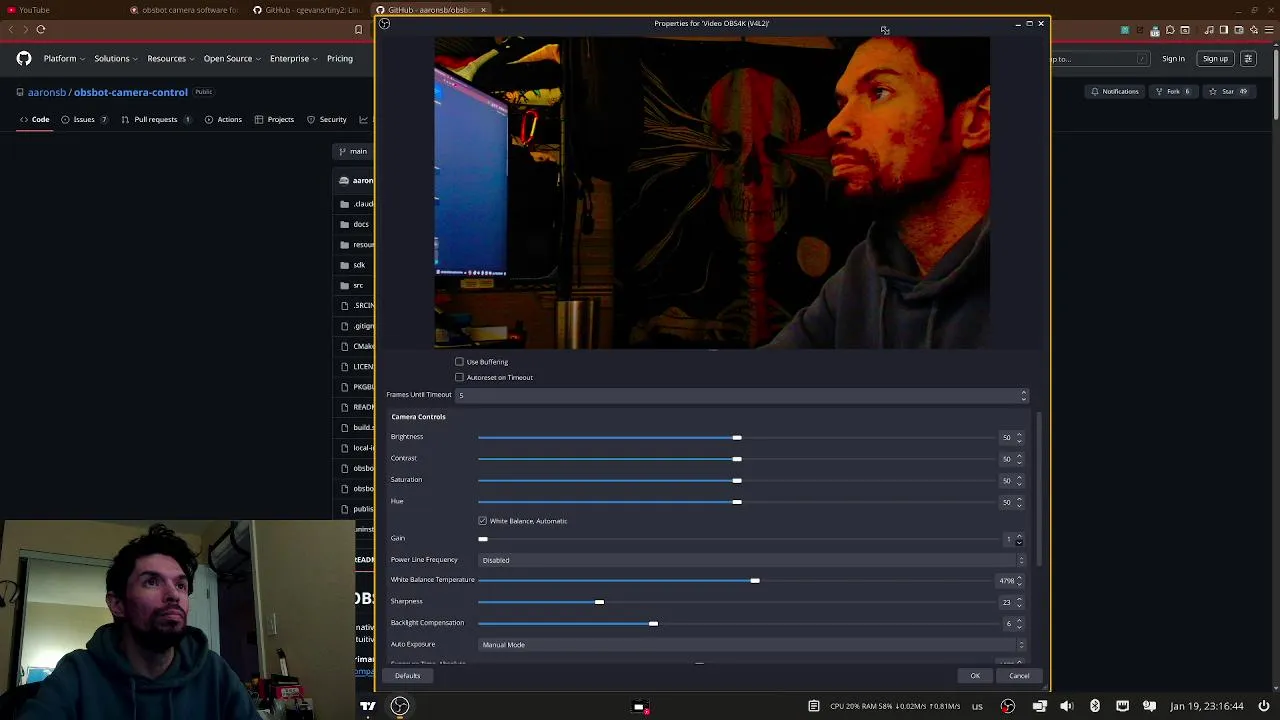1280x720 pixels.
Task: Click the Sign in link
Action: coord(1173,59)
